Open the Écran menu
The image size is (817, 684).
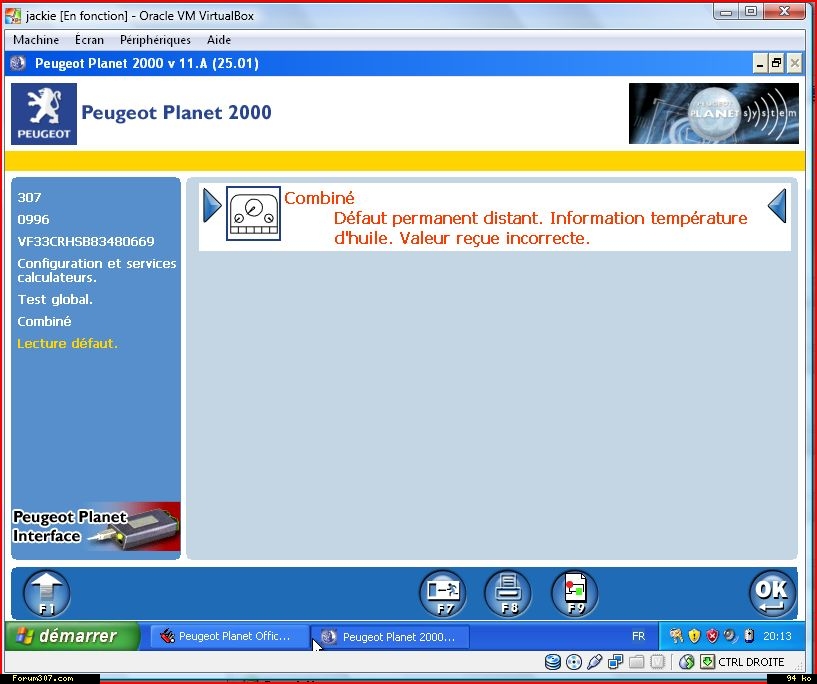[x=89, y=40]
